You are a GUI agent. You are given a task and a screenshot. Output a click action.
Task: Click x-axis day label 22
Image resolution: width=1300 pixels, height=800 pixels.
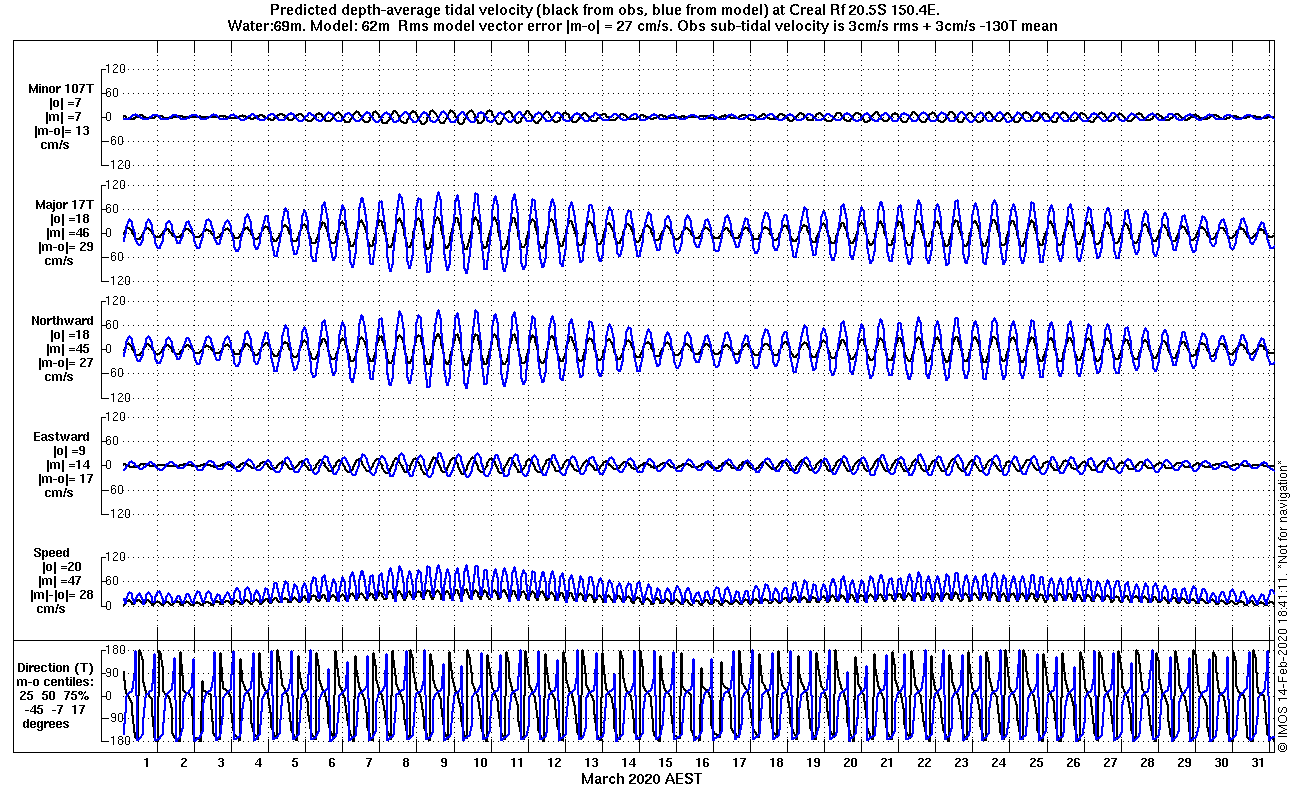click(x=923, y=763)
